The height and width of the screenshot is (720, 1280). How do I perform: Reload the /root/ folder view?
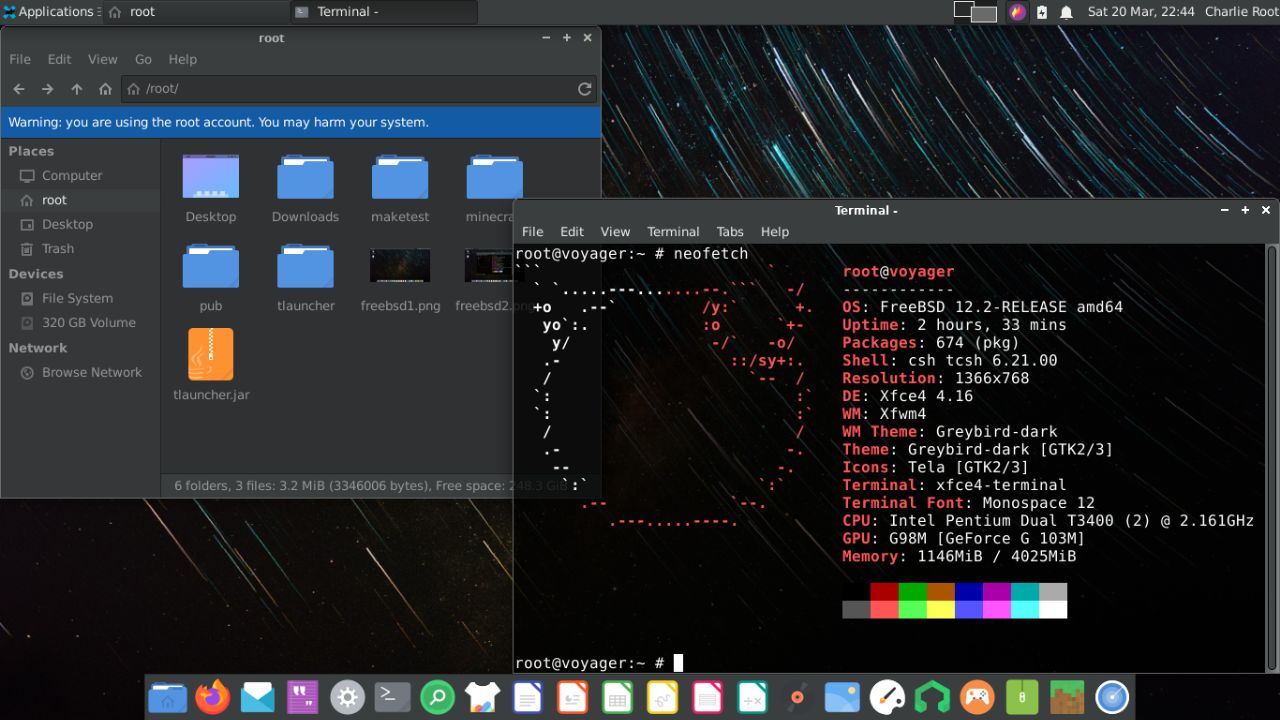[585, 89]
